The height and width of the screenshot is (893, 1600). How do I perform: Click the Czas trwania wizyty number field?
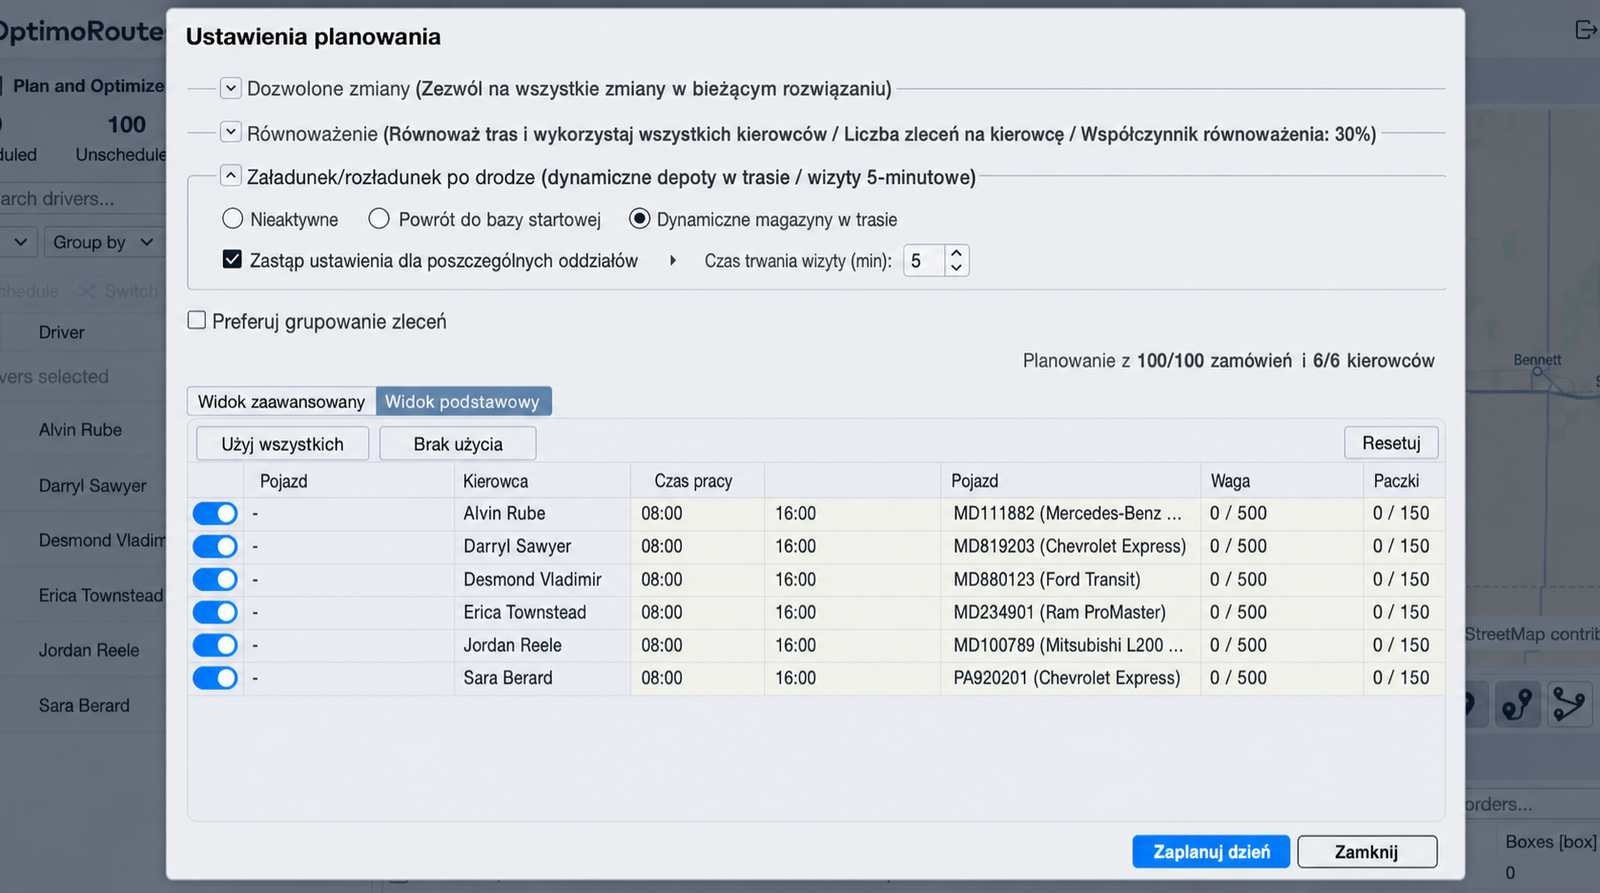[924, 261]
